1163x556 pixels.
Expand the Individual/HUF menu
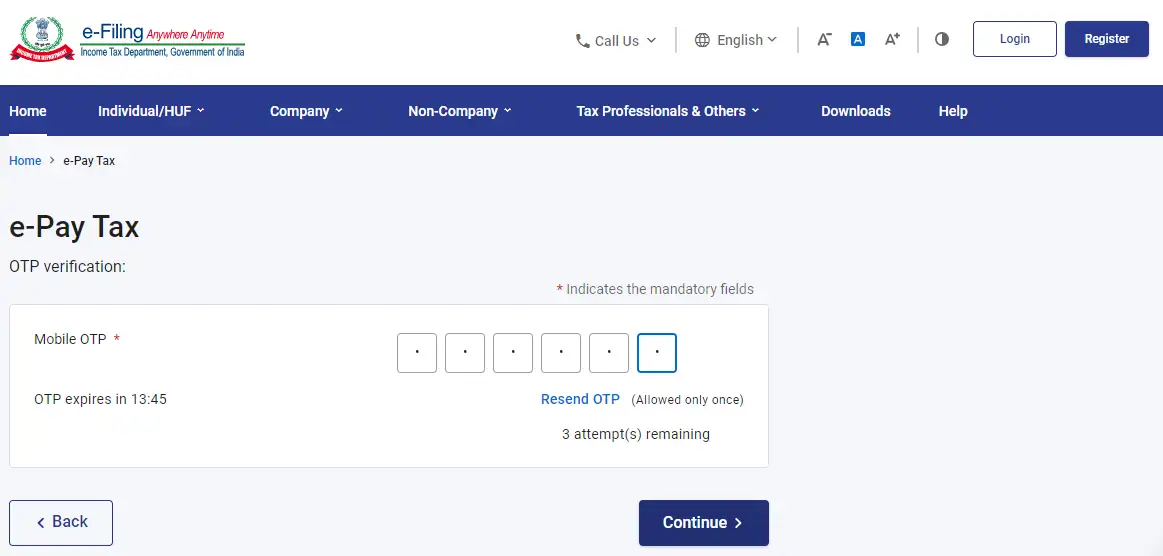[x=151, y=111]
